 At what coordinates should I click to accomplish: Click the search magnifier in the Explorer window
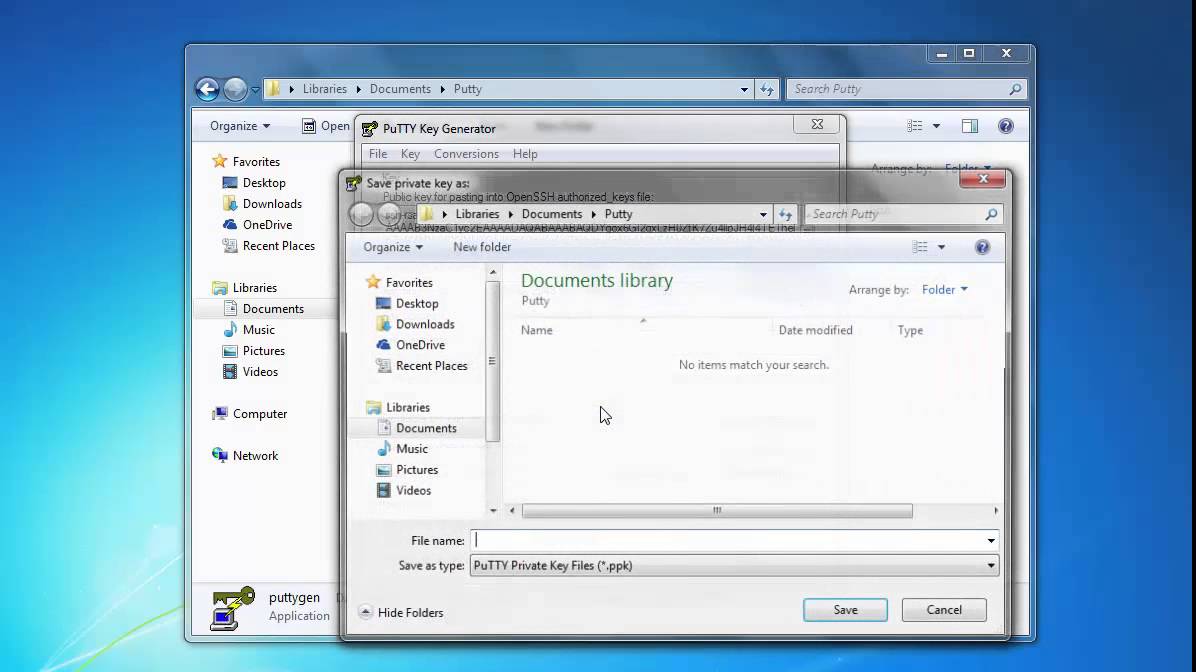point(1015,89)
